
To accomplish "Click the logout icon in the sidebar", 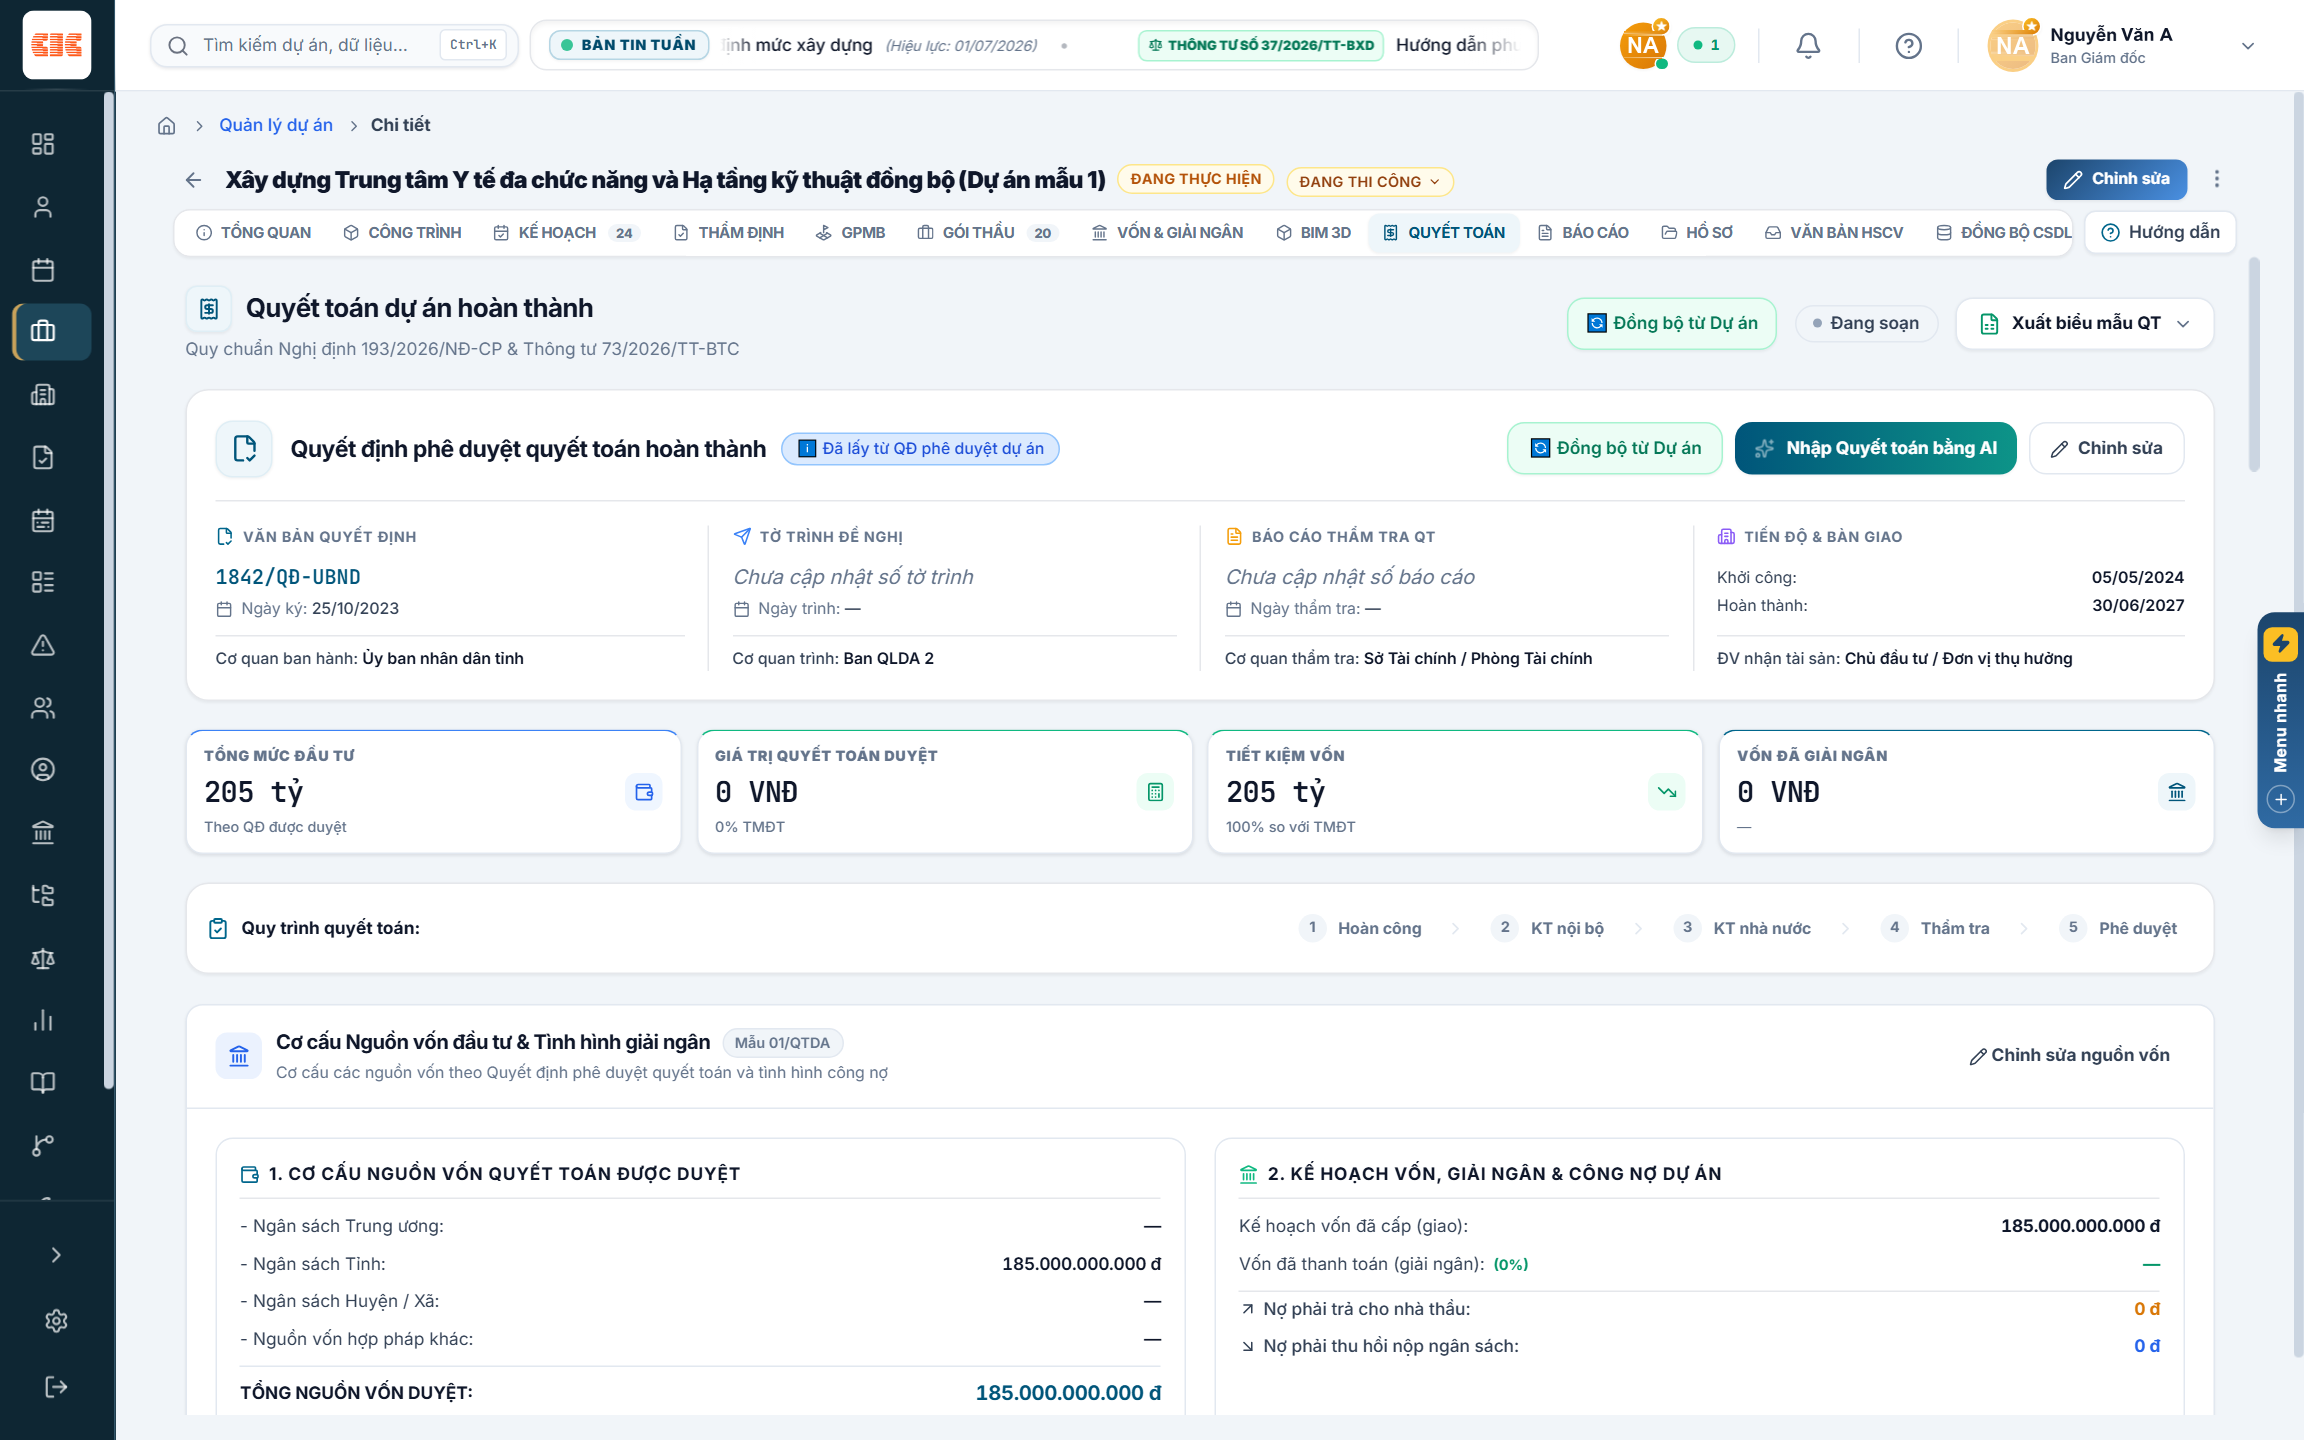I will 56,1386.
